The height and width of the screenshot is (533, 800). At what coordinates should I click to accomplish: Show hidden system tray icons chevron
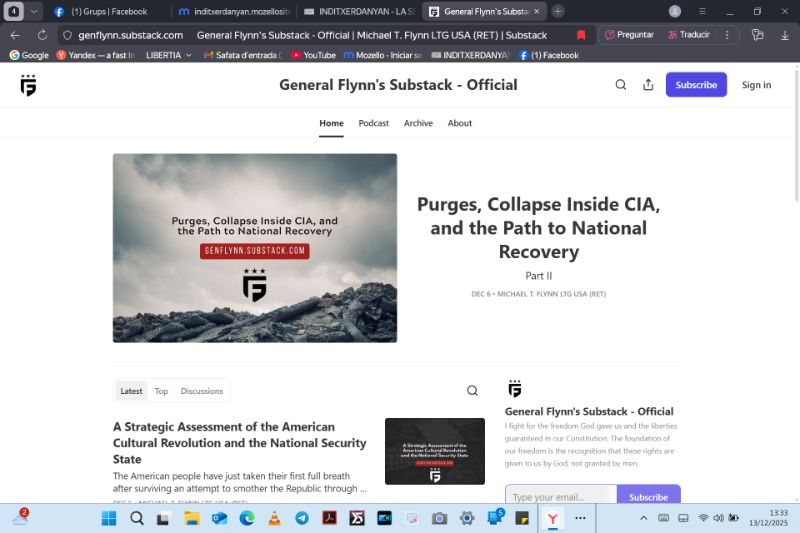pos(643,518)
